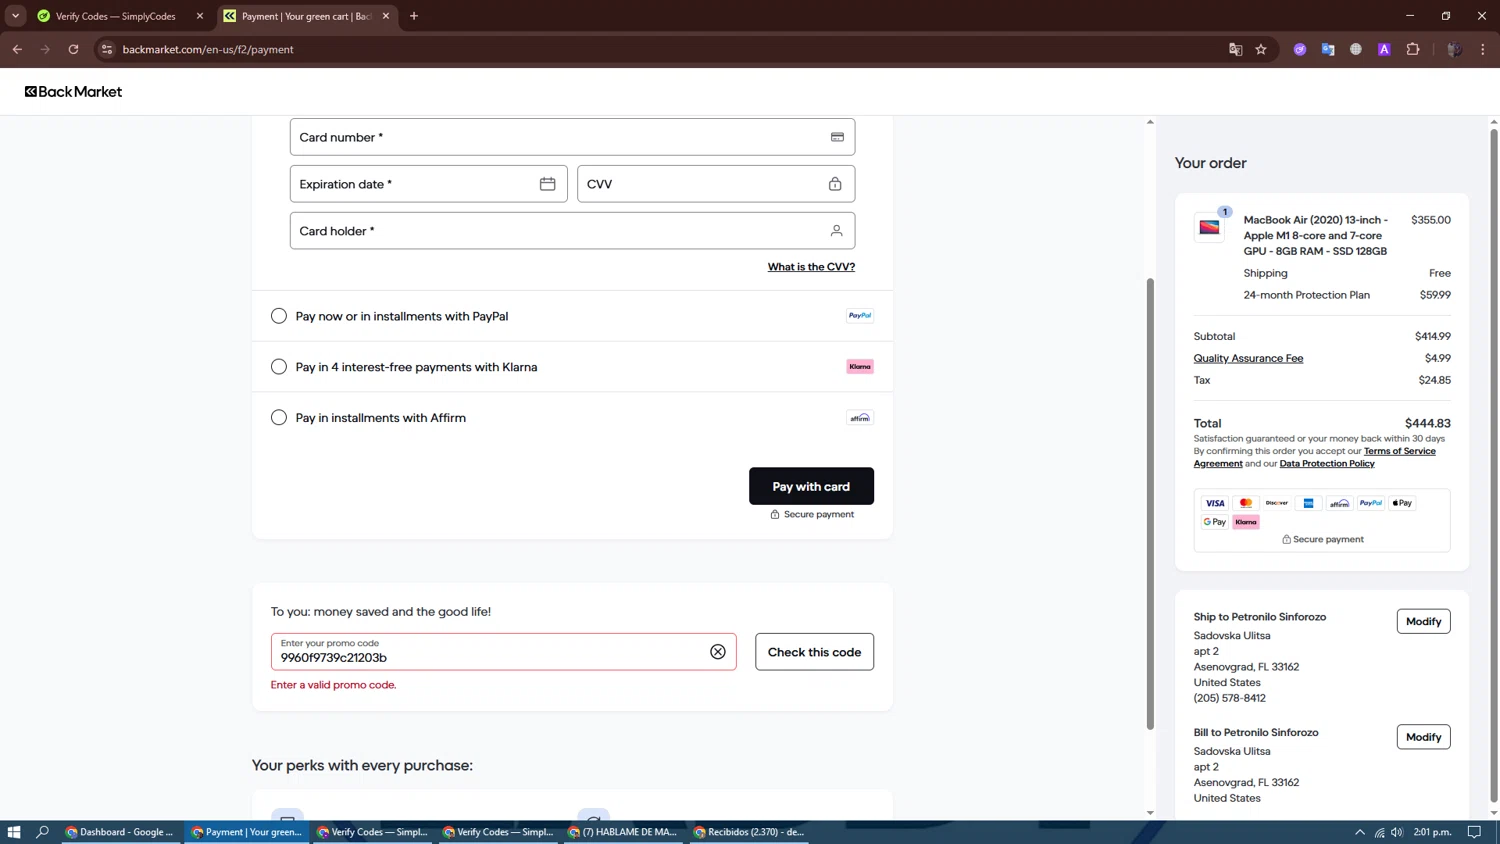Select Pay in installments with Affirm

tap(279, 418)
